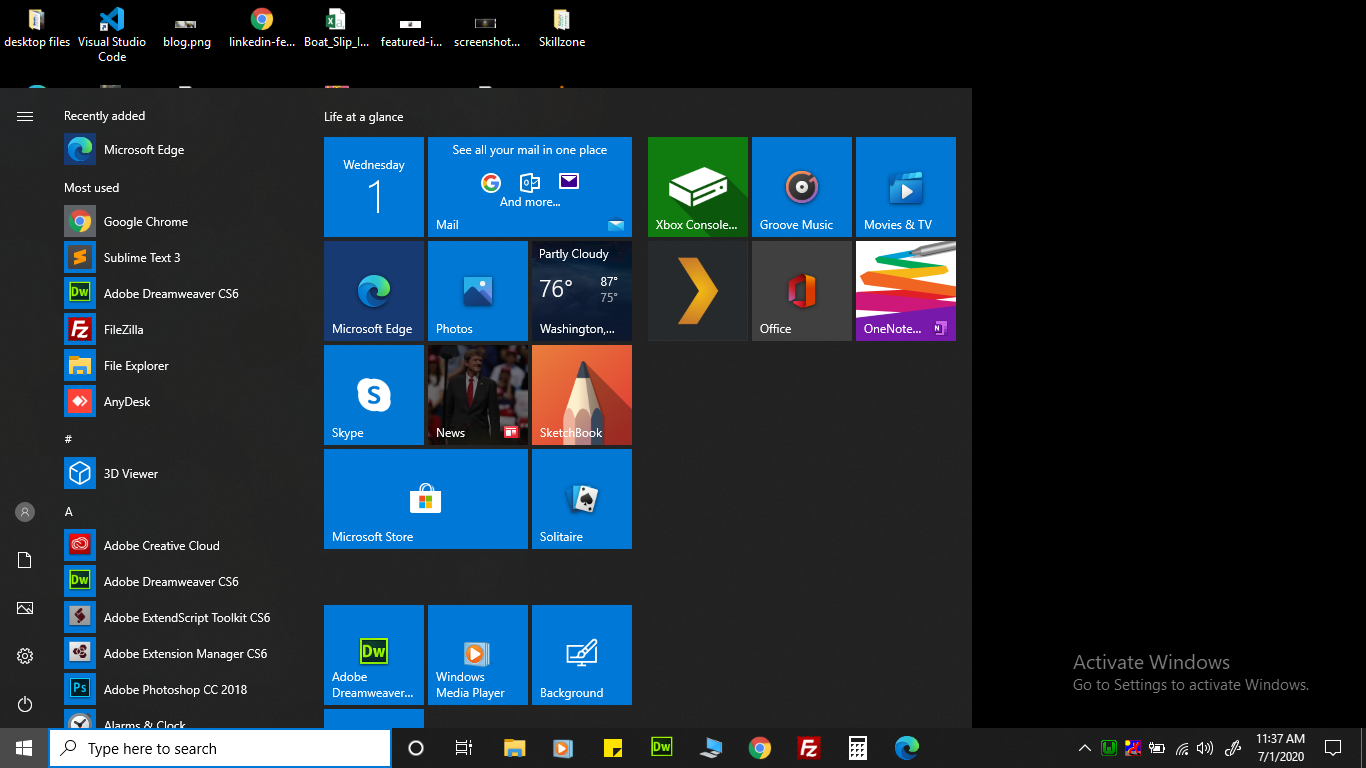Screen dimensions: 1366x768
Task: Click the volume icon in system tray
Action: 1205,748
